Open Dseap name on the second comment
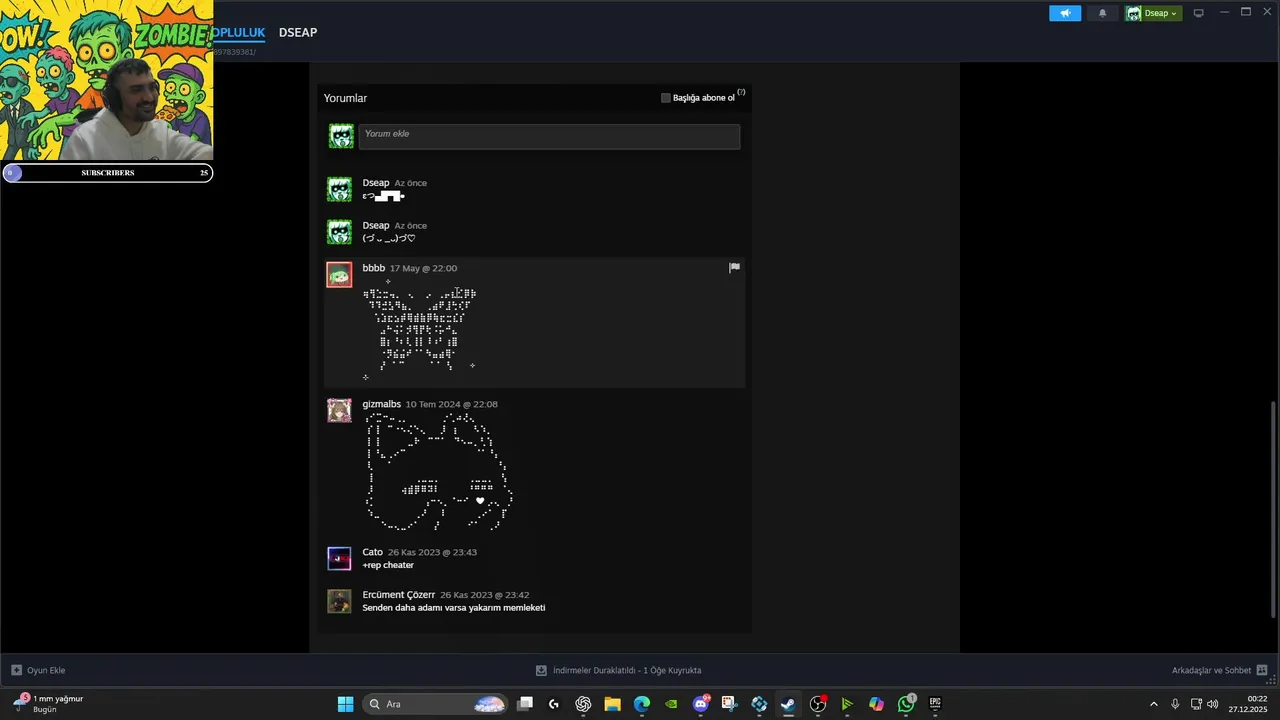The height and width of the screenshot is (720, 1280). coord(376,226)
